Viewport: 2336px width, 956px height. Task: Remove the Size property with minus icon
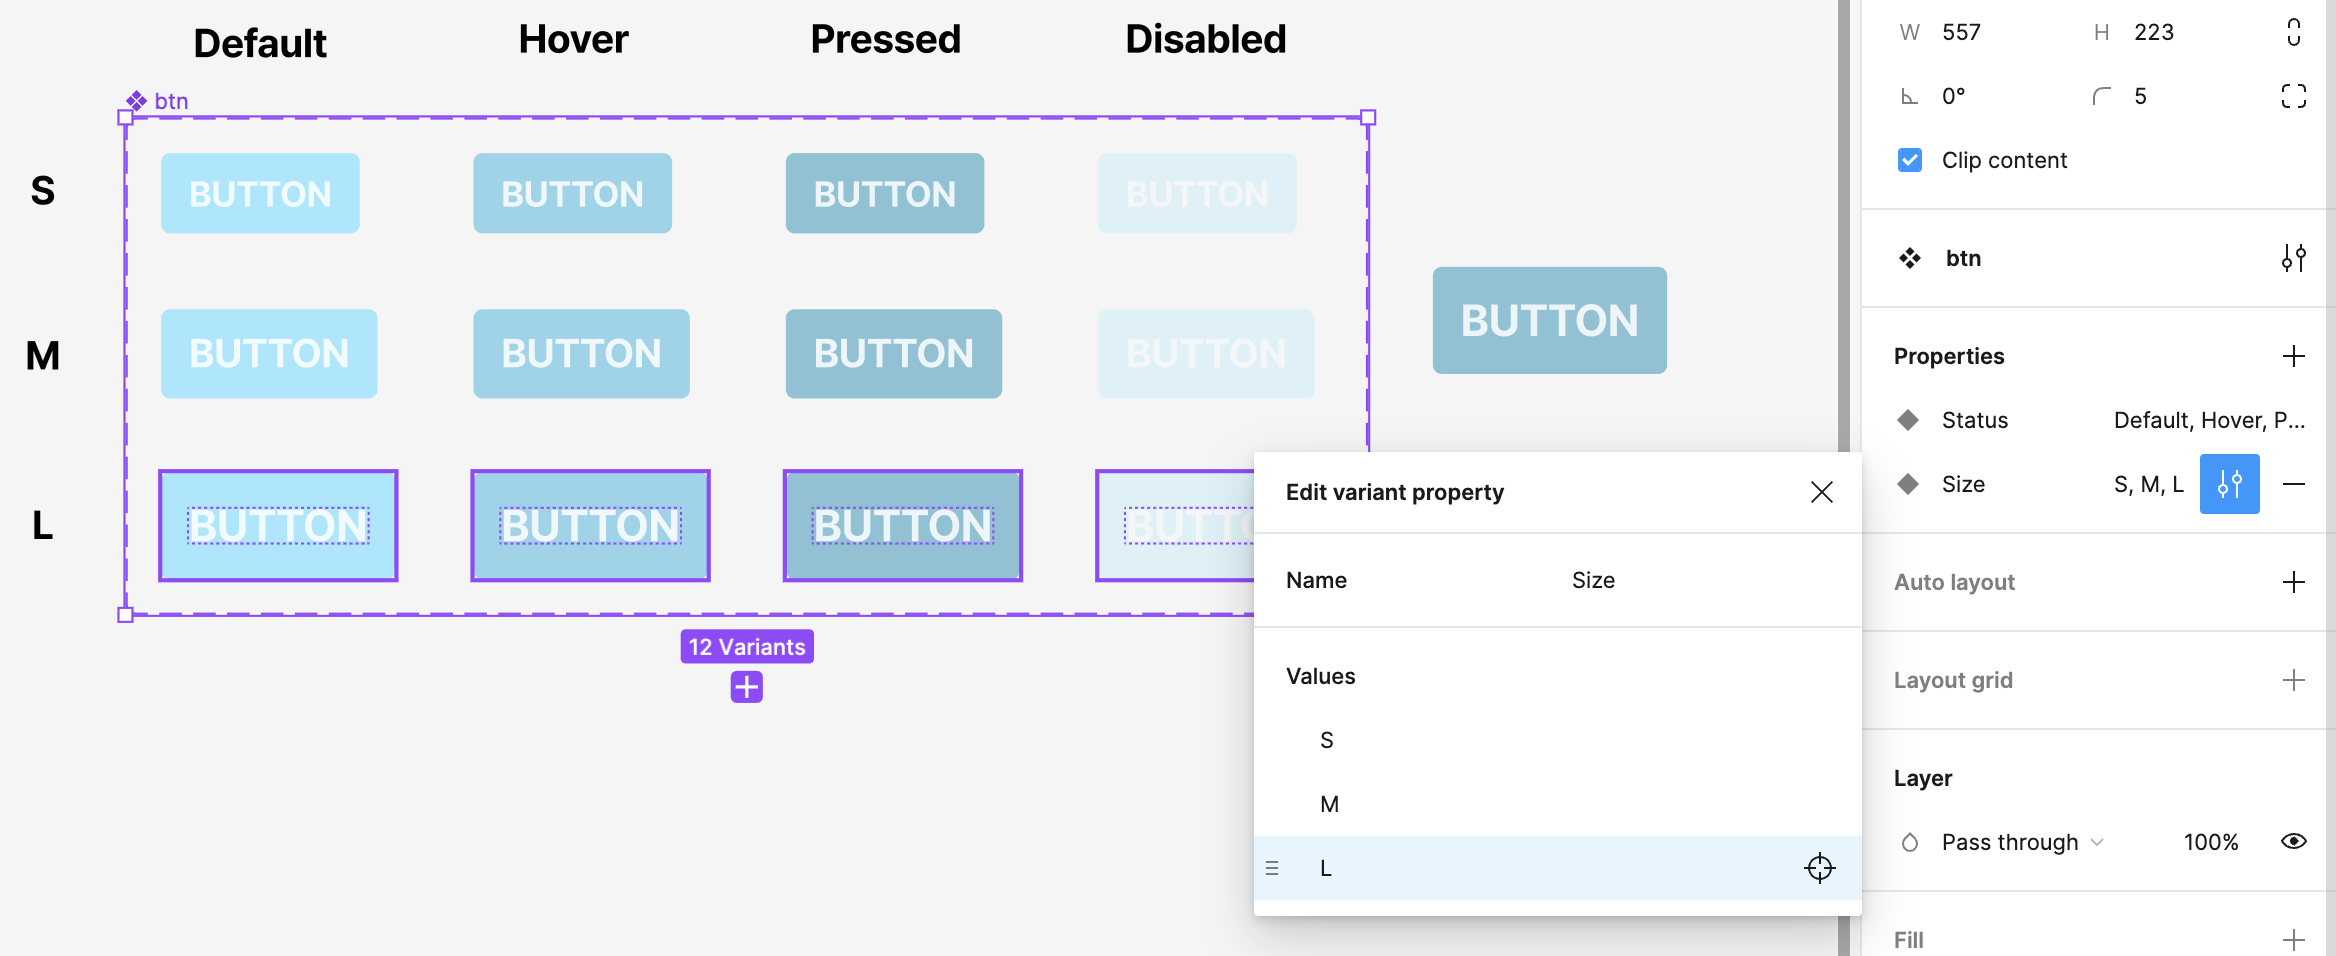point(2294,484)
